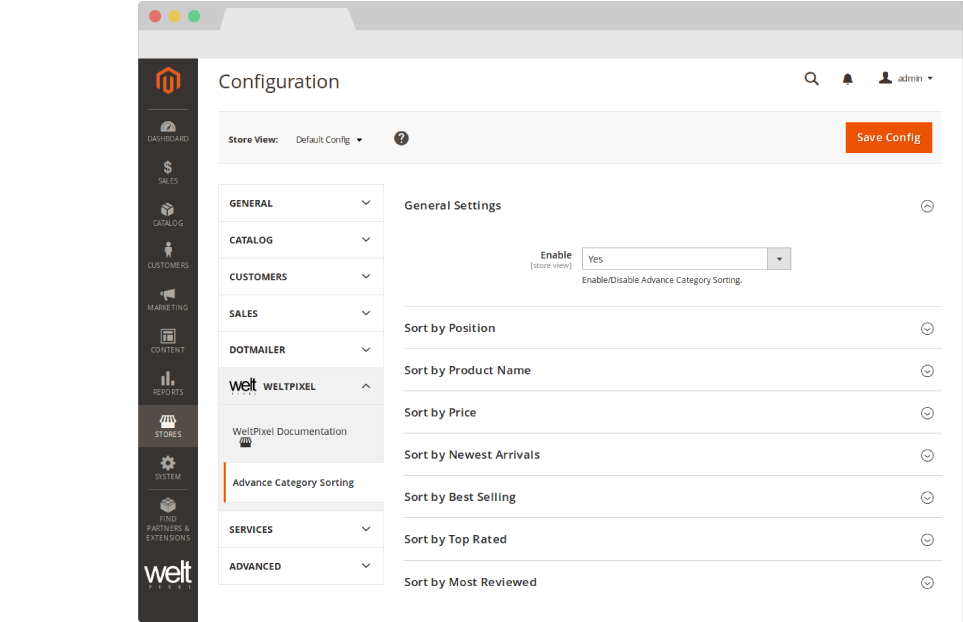Click the help question mark icon
This screenshot has height=622, width=963.
pyautogui.click(x=401, y=139)
